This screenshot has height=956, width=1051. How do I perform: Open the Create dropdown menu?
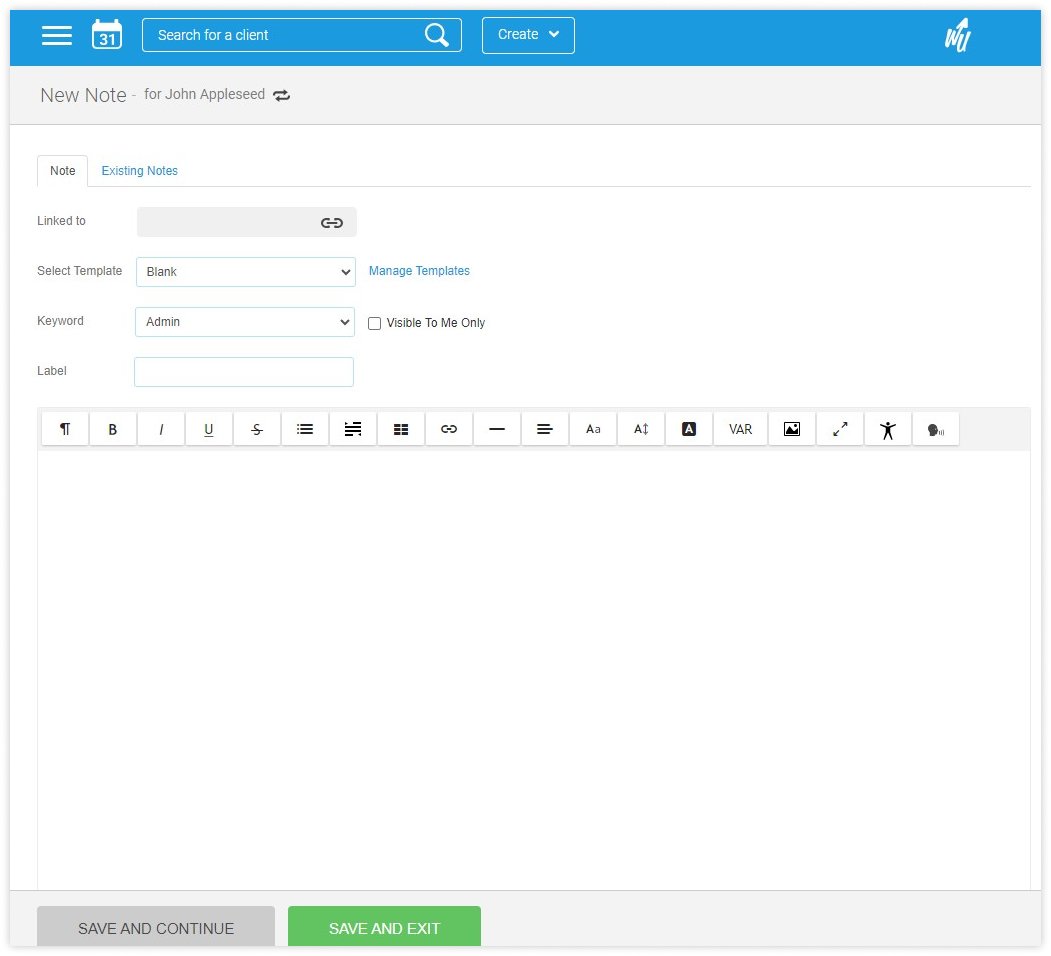[x=528, y=35]
